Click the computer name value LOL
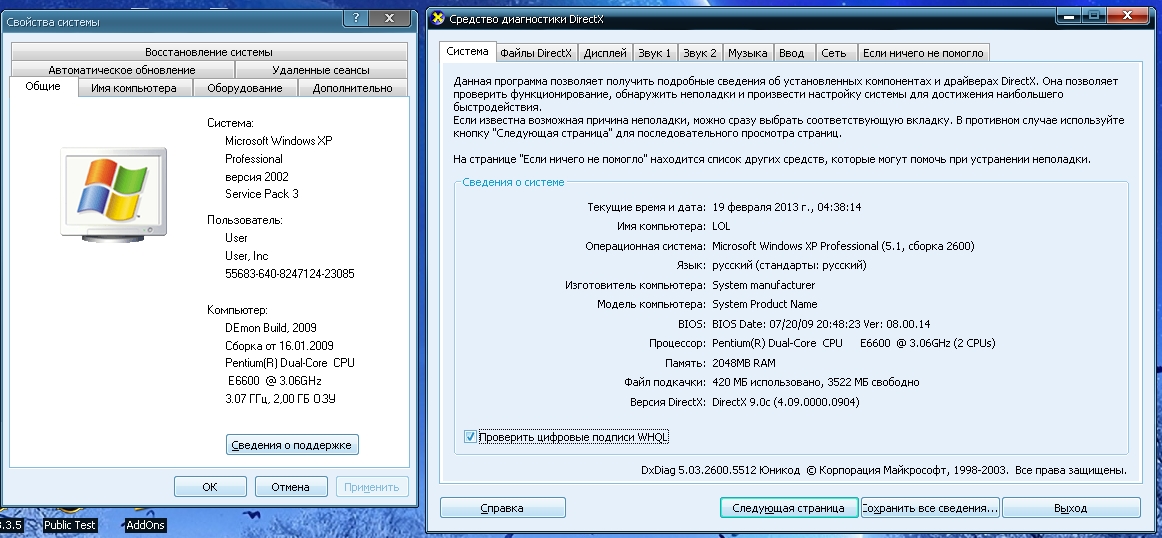 click(x=721, y=227)
